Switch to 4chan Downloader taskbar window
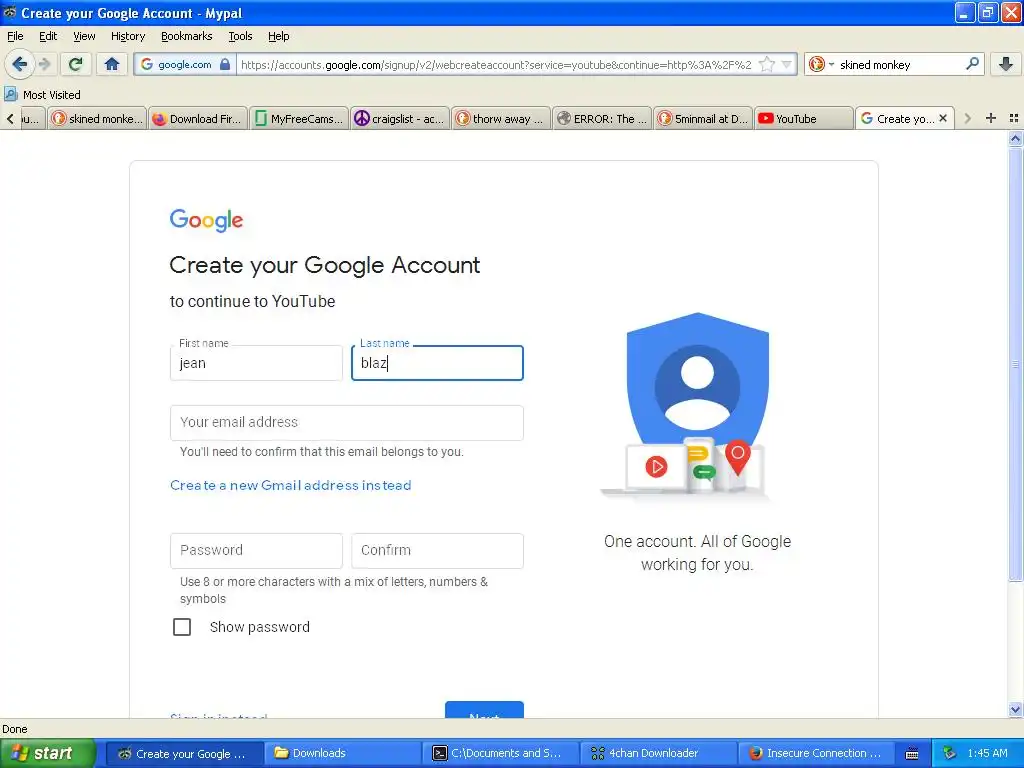This screenshot has width=1024, height=768. [660, 753]
